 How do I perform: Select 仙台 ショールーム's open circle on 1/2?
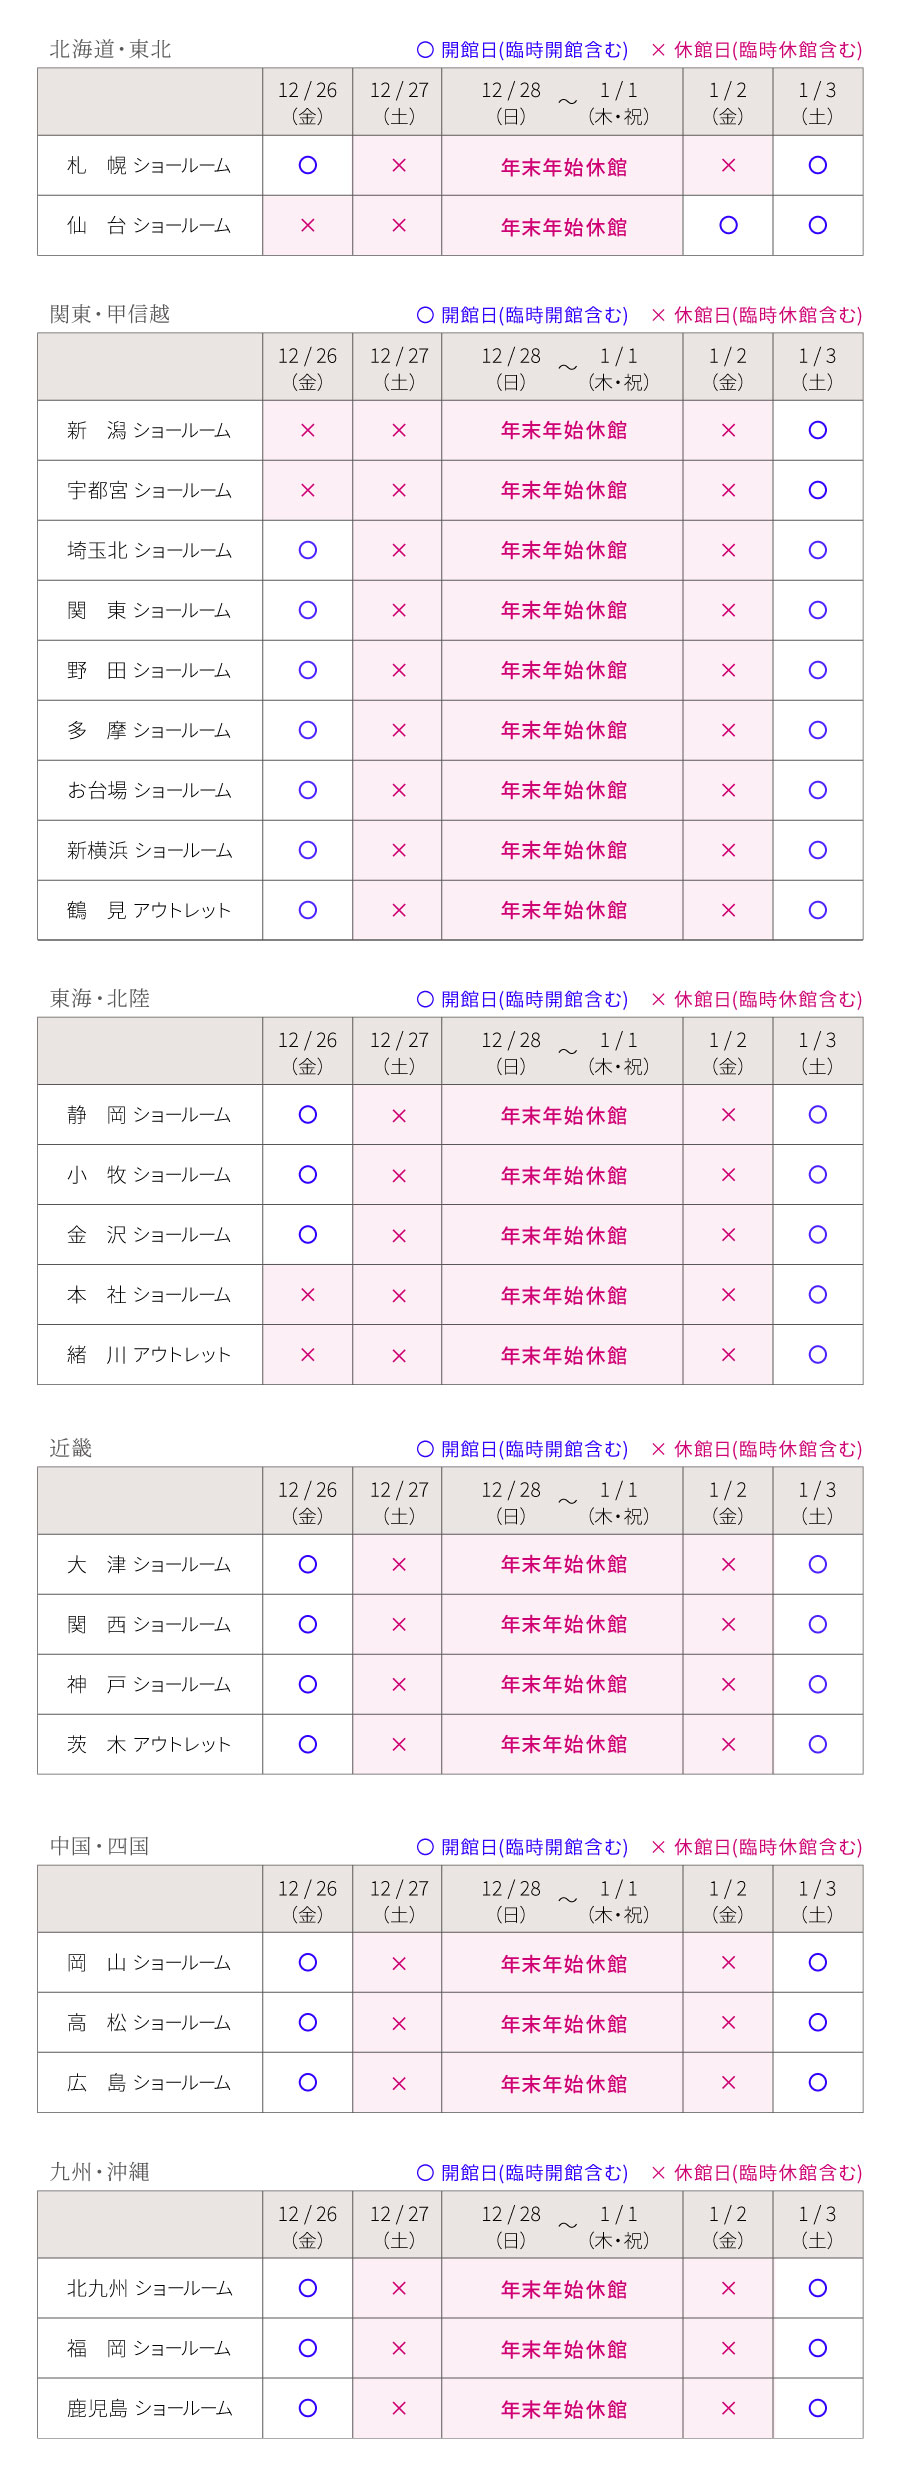pyautogui.click(x=728, y=226)
